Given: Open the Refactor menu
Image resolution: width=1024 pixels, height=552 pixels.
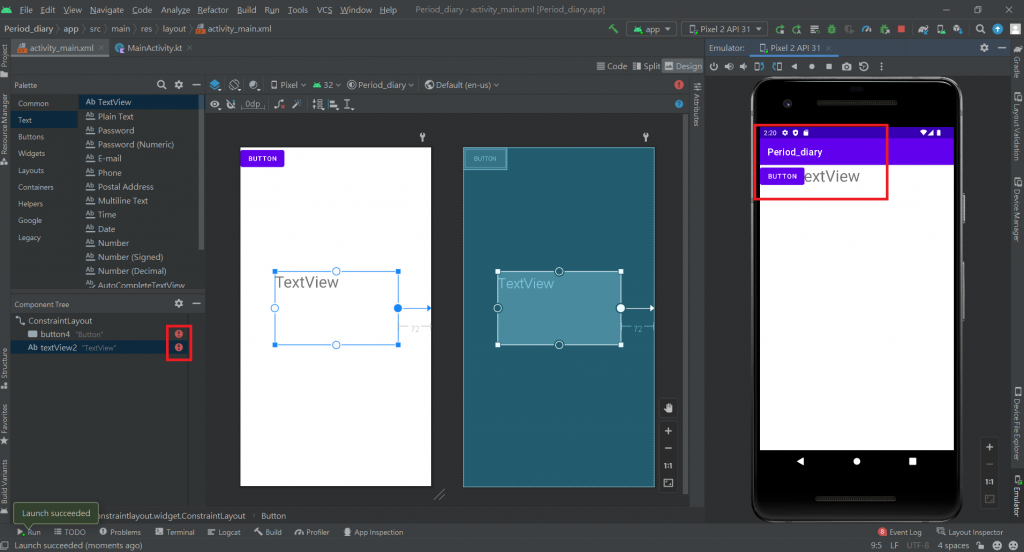Looking at the screenshot, I should 213,10.
